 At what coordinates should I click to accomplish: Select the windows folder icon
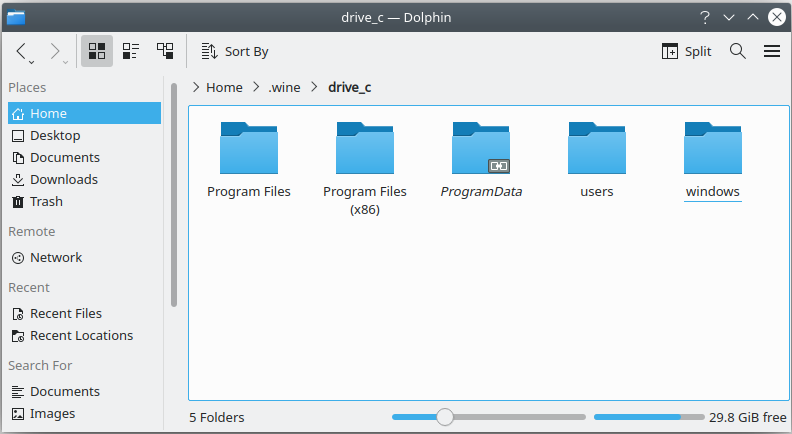(713, 148)
